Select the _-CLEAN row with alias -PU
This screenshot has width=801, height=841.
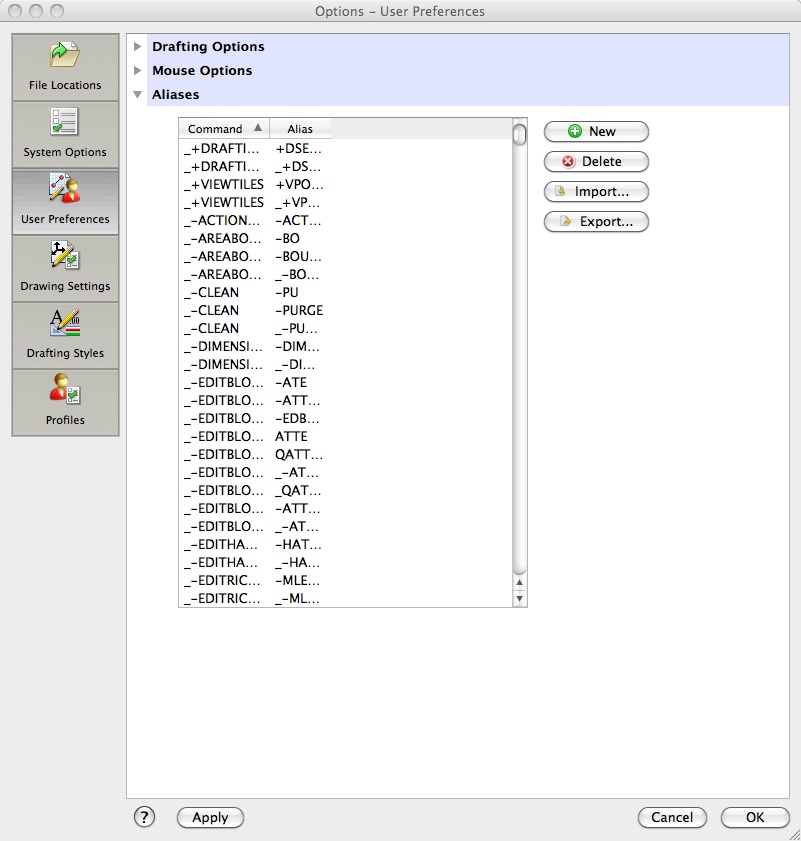coord(346,292)
